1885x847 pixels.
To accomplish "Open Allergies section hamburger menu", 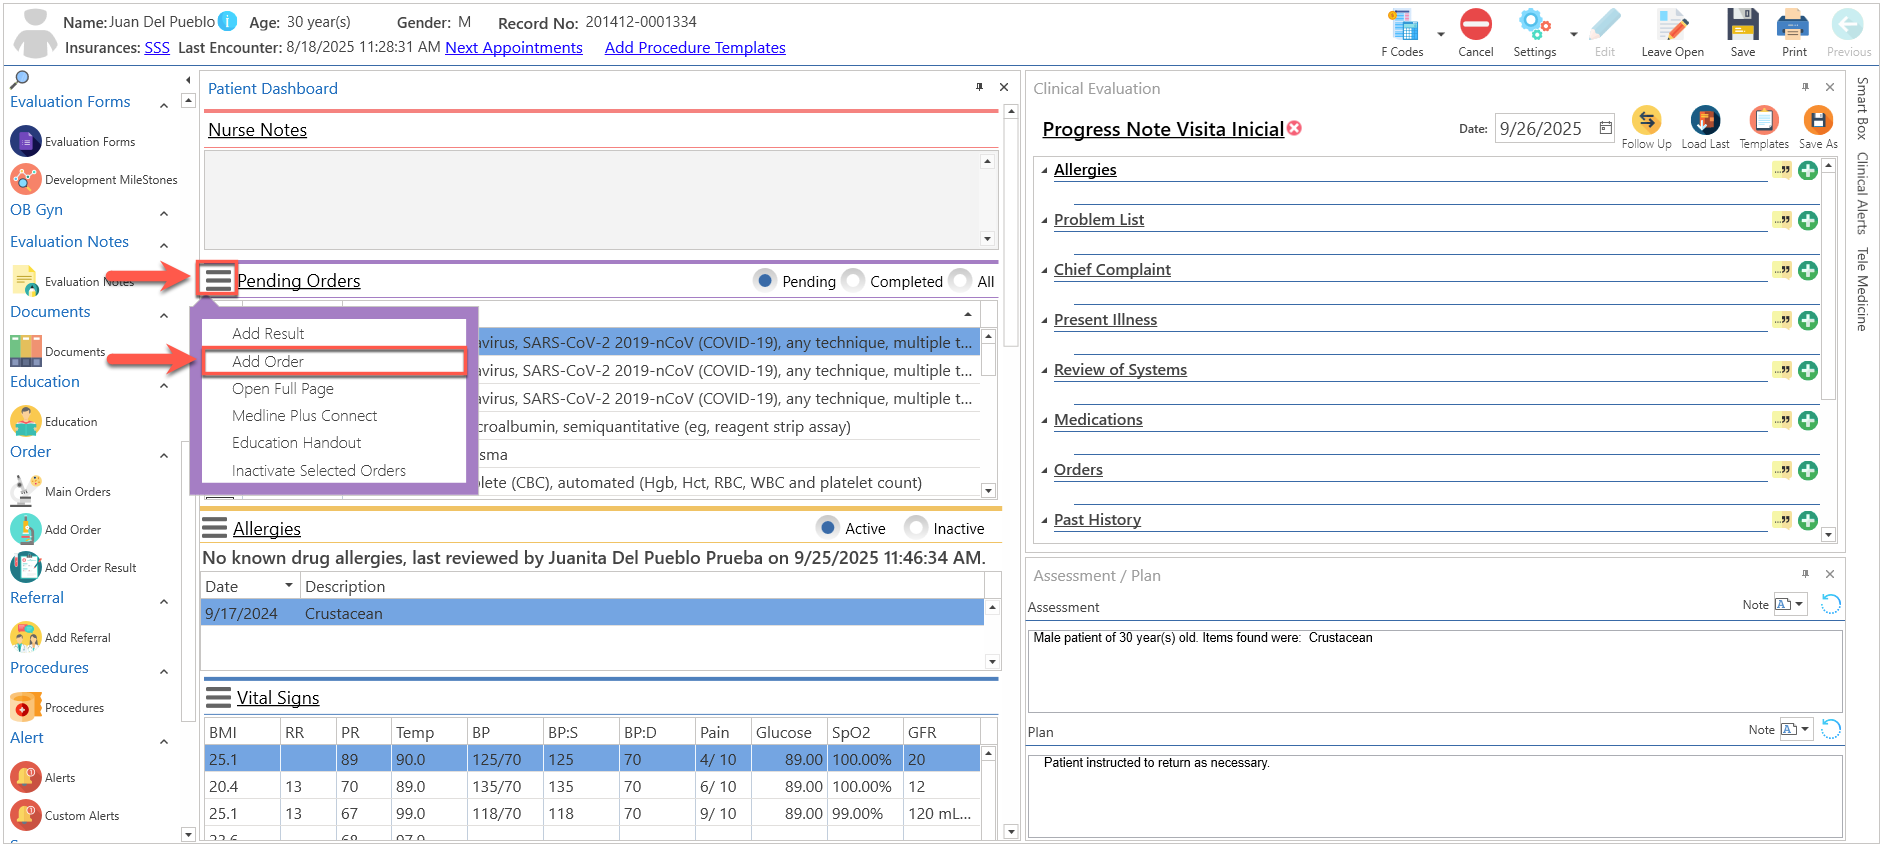I will click(x=215, y=528).
